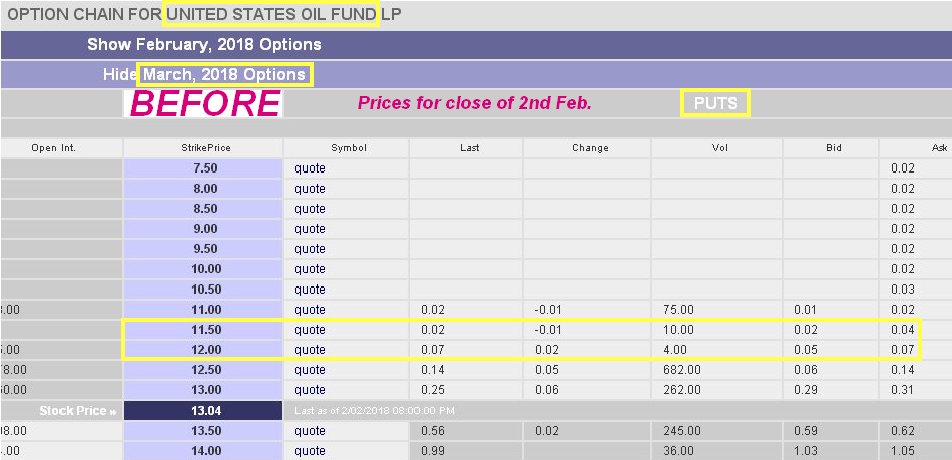
Task: Open quote link for 14.00 strike
Action: pyautogui.click(x=310, y=451)
